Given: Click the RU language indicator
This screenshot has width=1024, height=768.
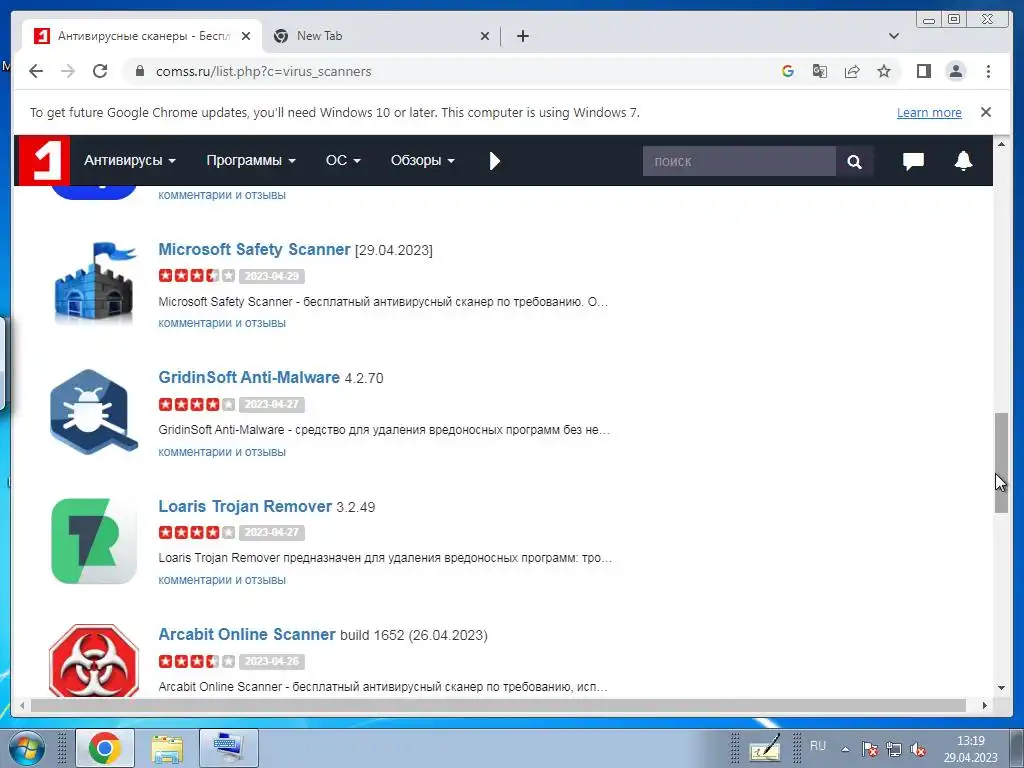Looking at the screenshot, I should pyautogui.click(x=818, y=746).
